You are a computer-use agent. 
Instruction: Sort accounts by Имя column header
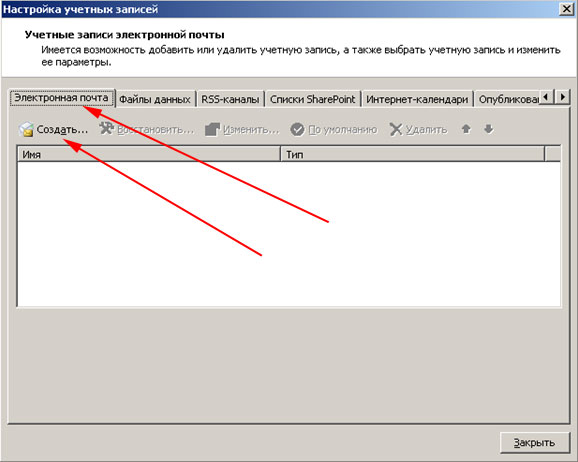(149, 154)
